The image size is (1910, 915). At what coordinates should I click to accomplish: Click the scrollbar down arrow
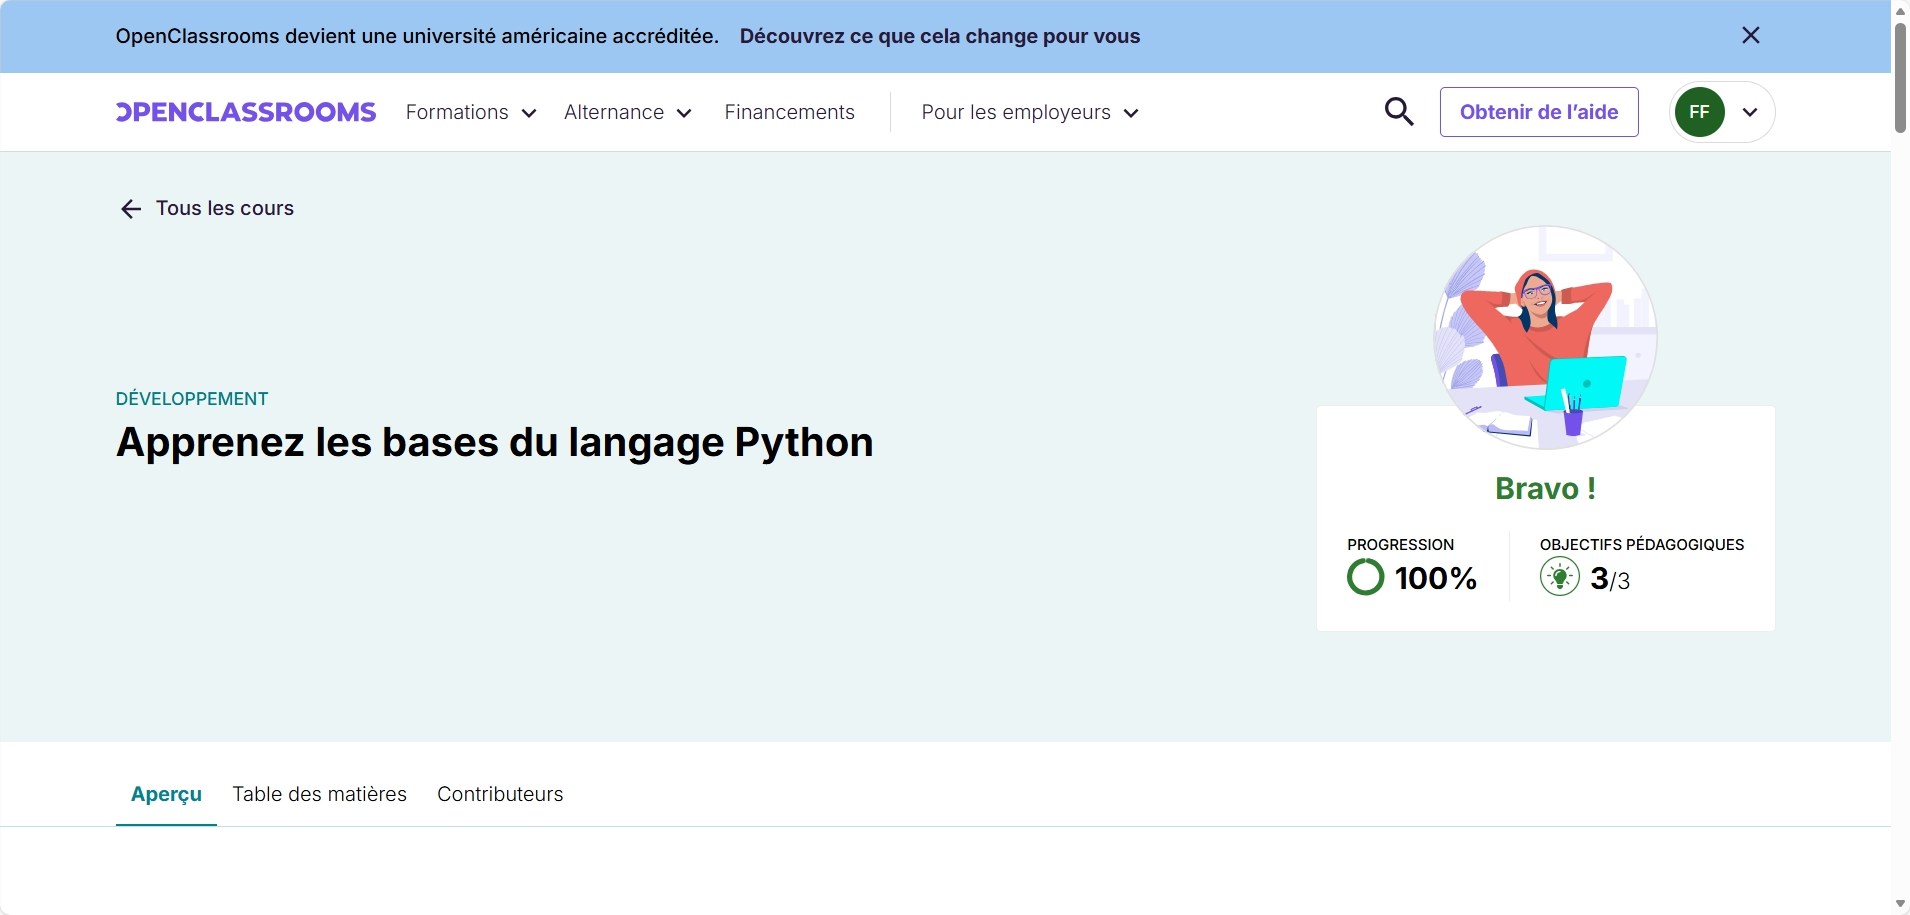[x=1900, y=904]
